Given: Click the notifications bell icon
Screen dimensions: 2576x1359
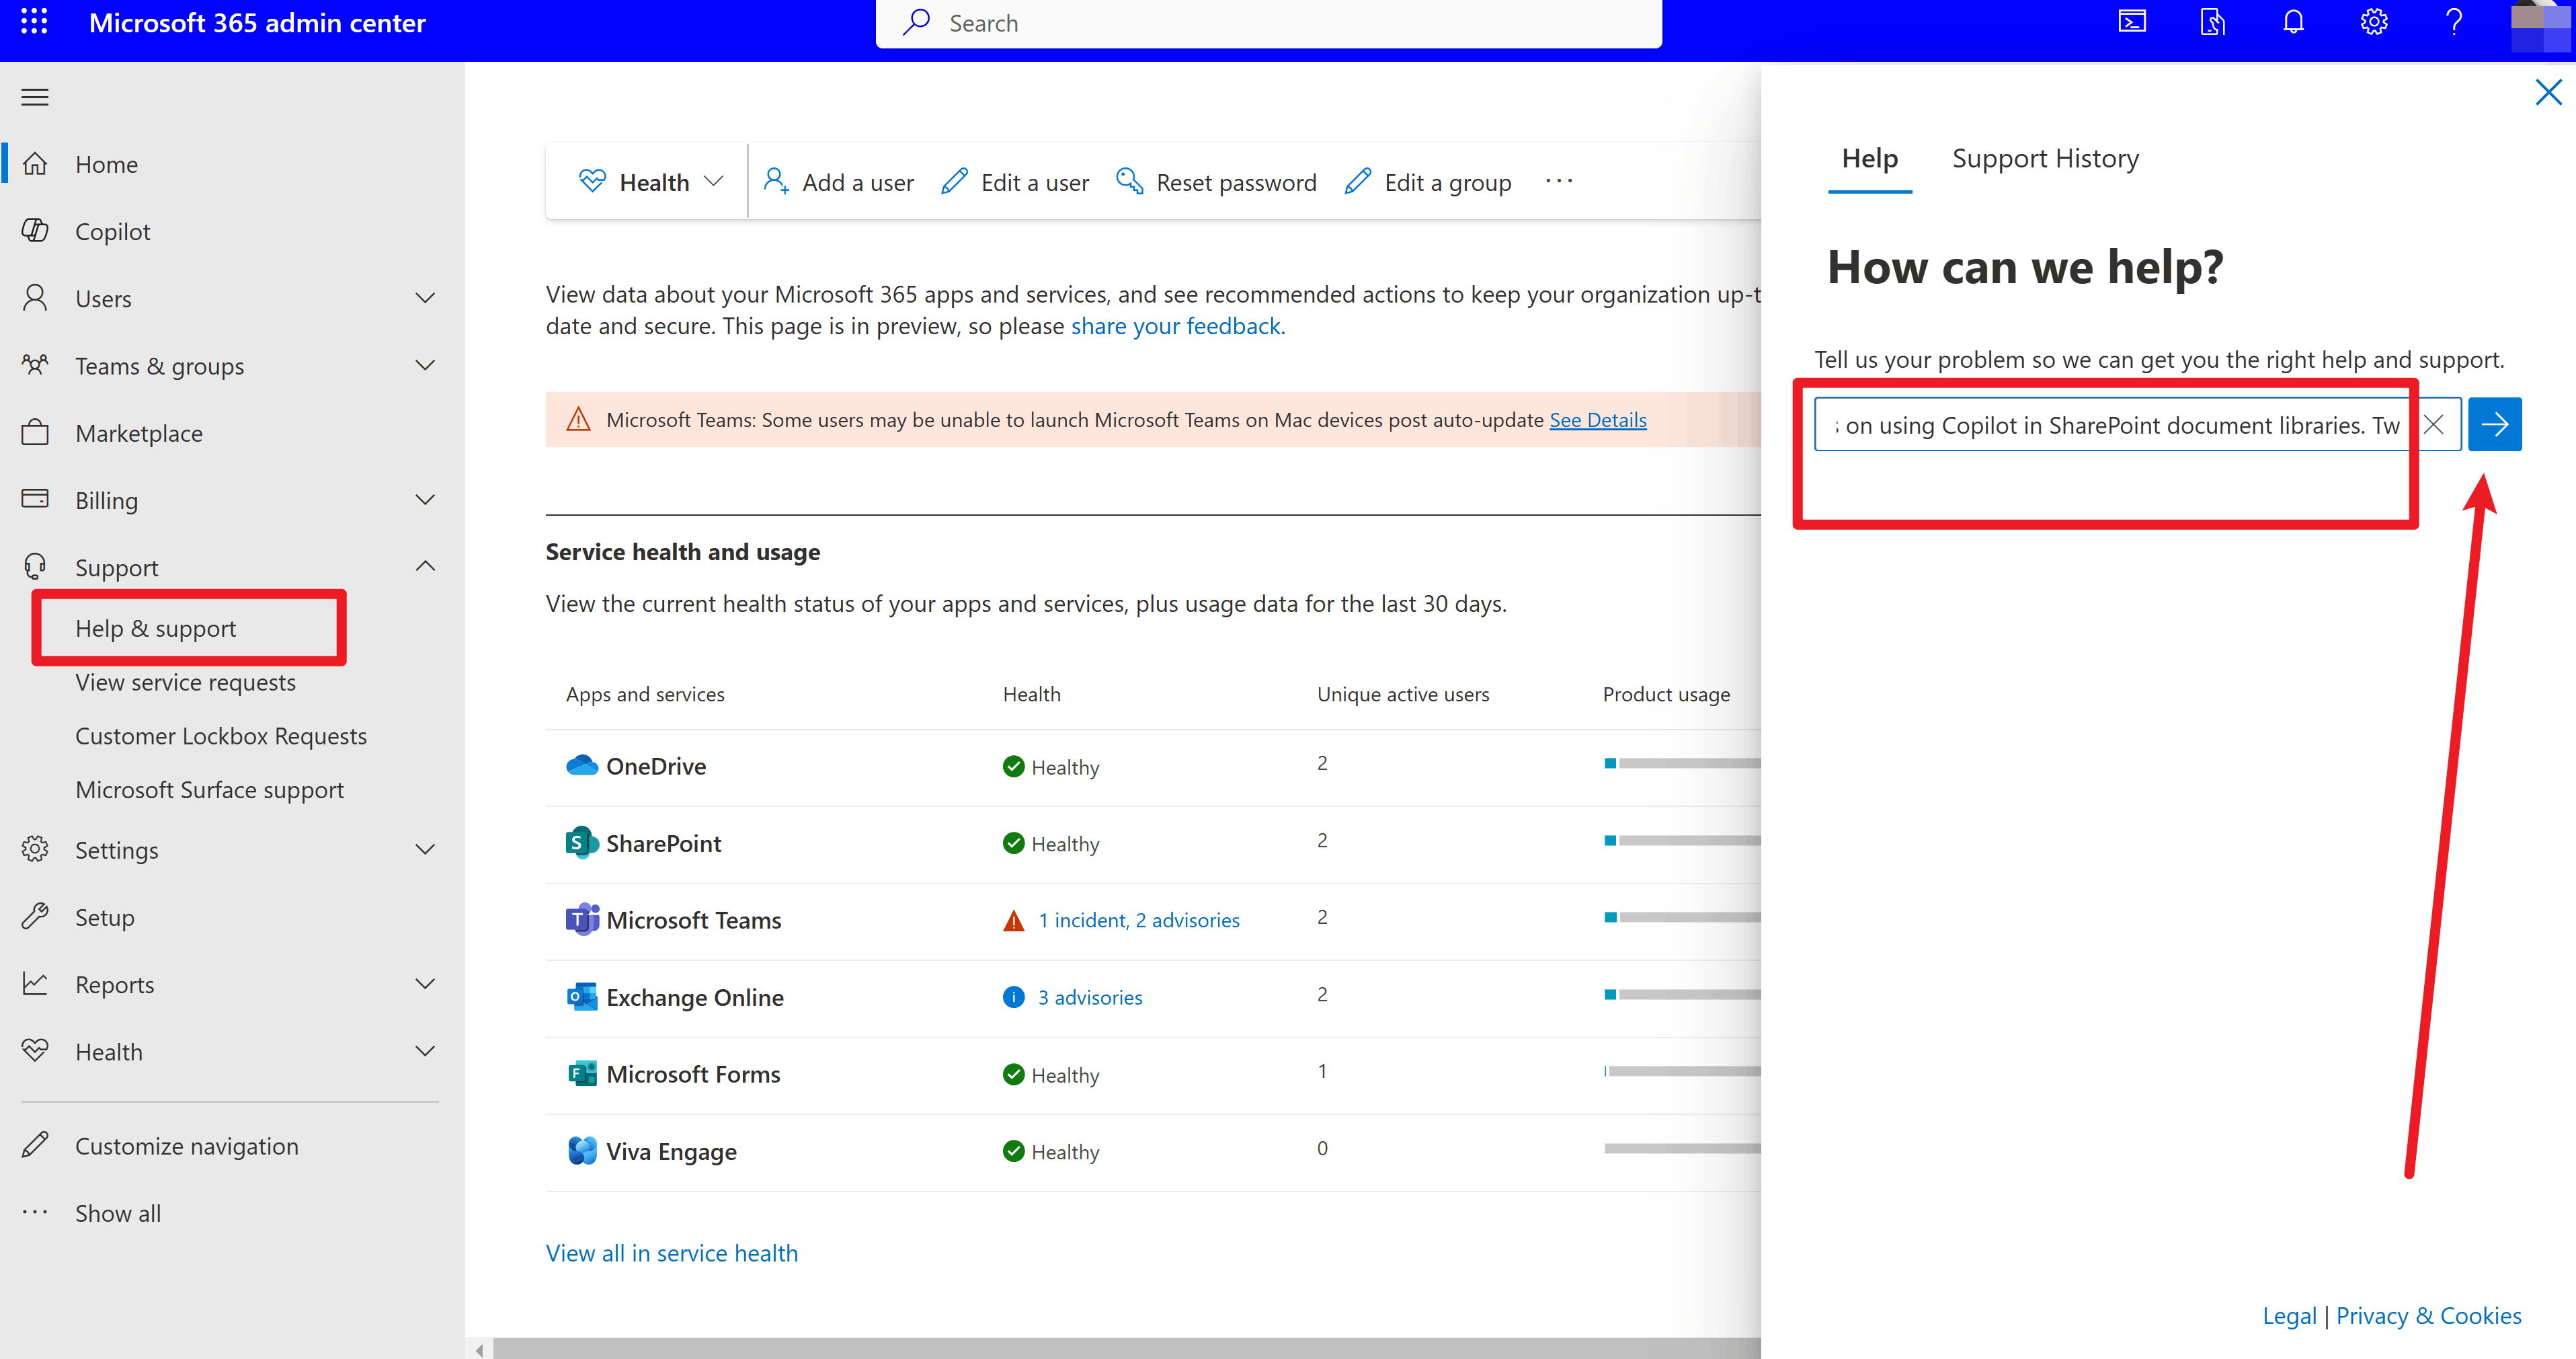Looking at the screenshot, I should tap(2293, 22).
